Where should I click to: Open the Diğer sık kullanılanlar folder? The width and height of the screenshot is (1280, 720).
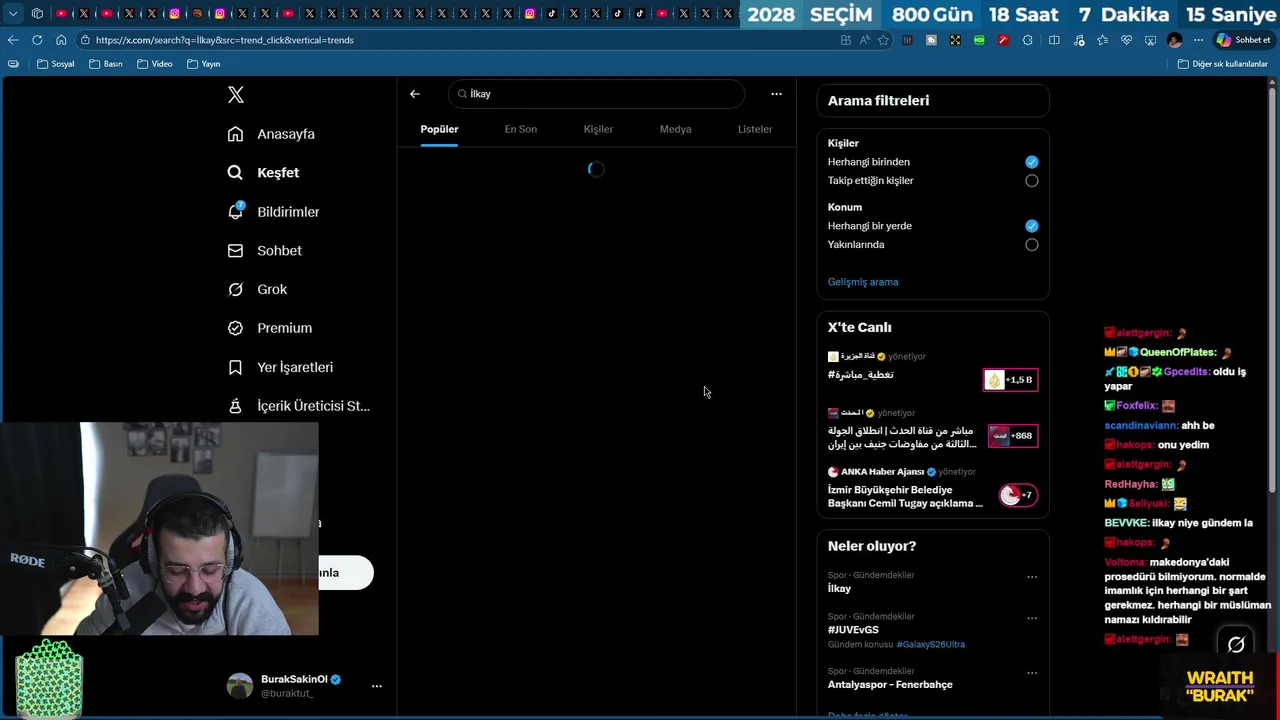point(1222,64)
